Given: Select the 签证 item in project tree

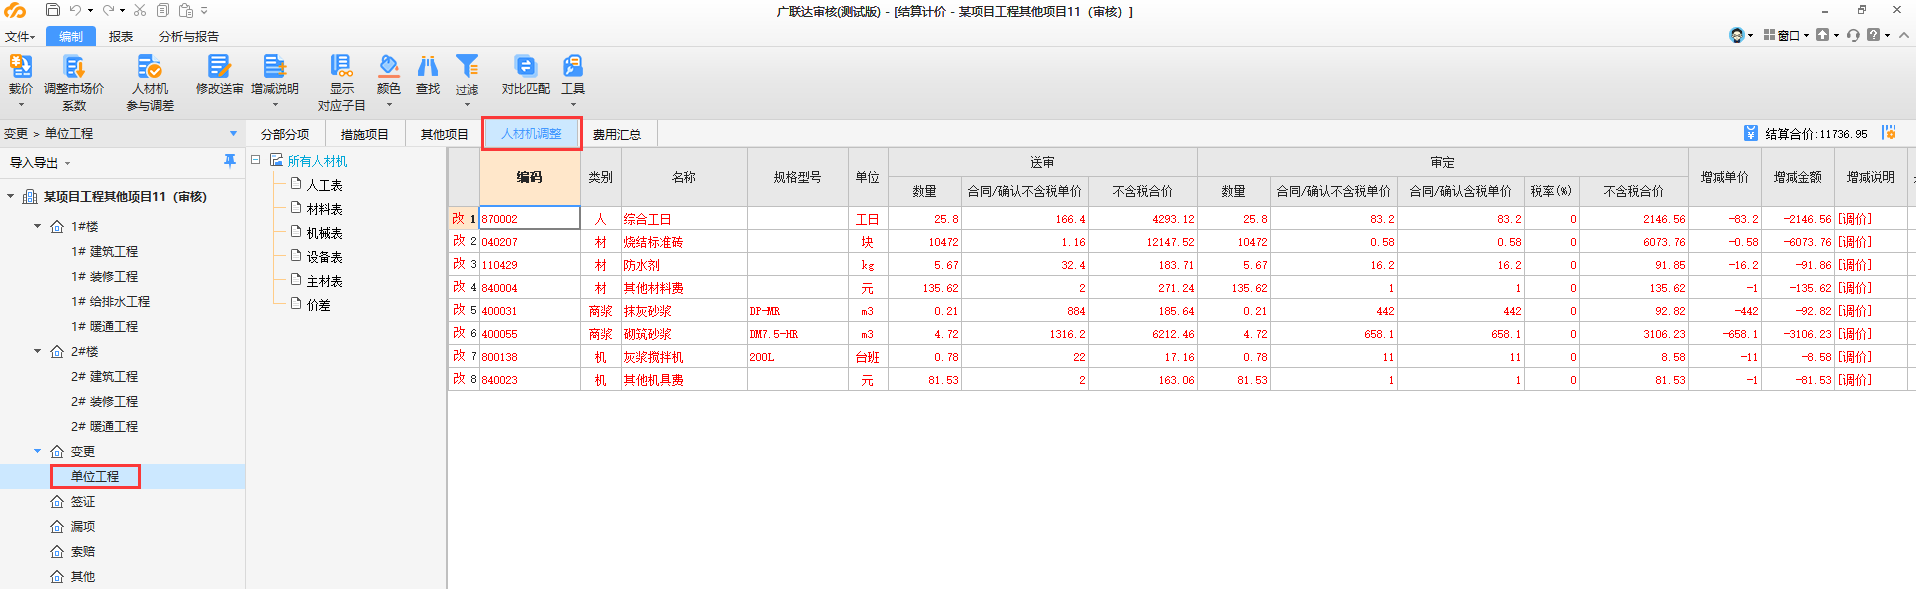Looking at the screenshot, I should click(x=83, y=501).
